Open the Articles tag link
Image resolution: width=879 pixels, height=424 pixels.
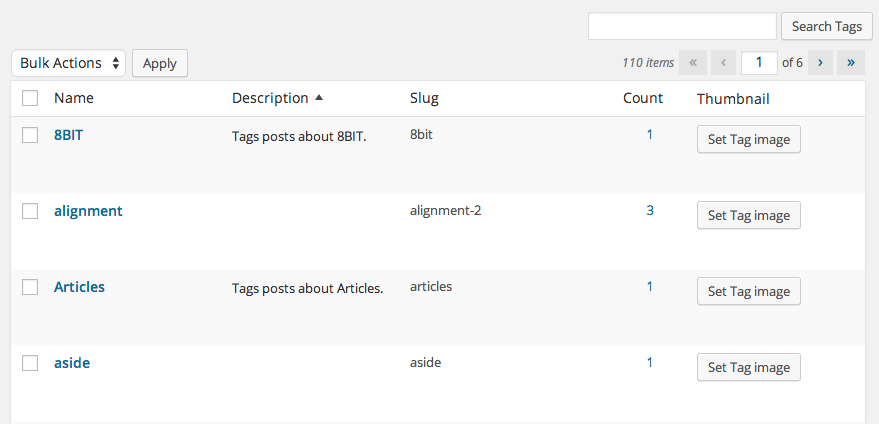79,287
